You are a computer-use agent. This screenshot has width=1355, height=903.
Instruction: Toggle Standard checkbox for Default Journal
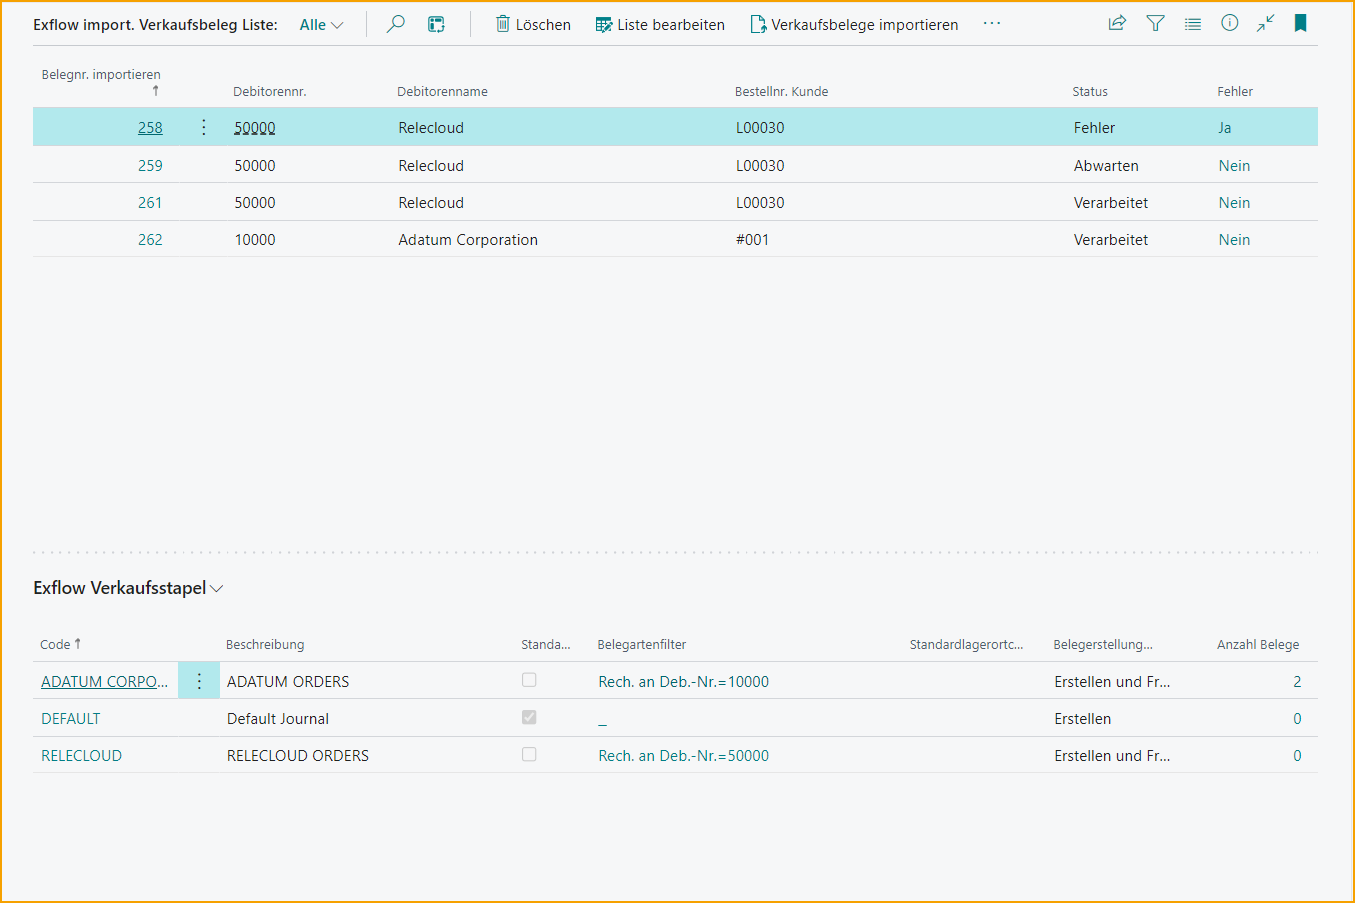click(529, 717)
